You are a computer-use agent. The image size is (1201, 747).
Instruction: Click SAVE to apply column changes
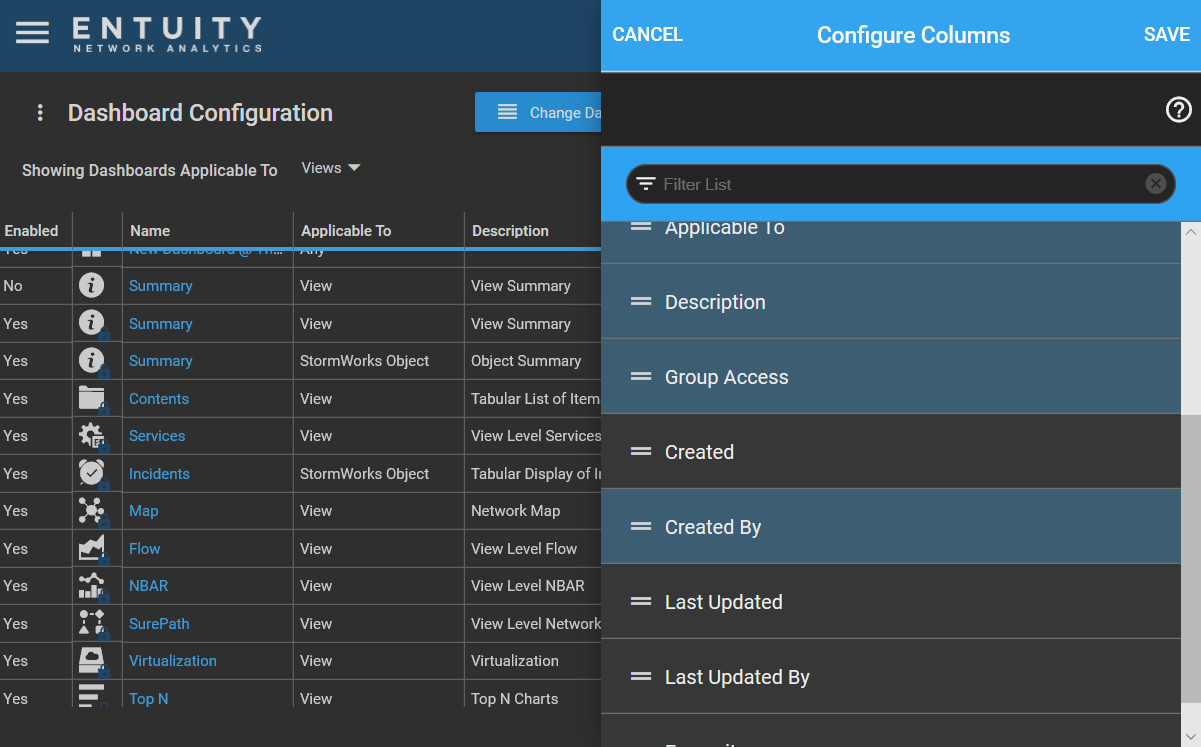pos(1166,34)
